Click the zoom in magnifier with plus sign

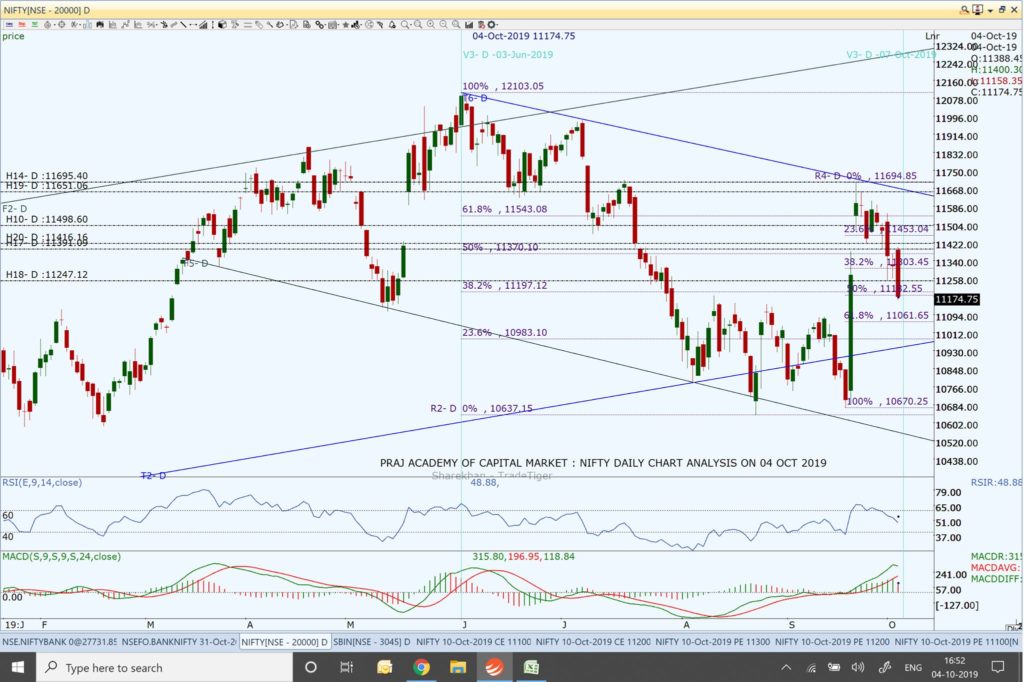click(430, 25)
